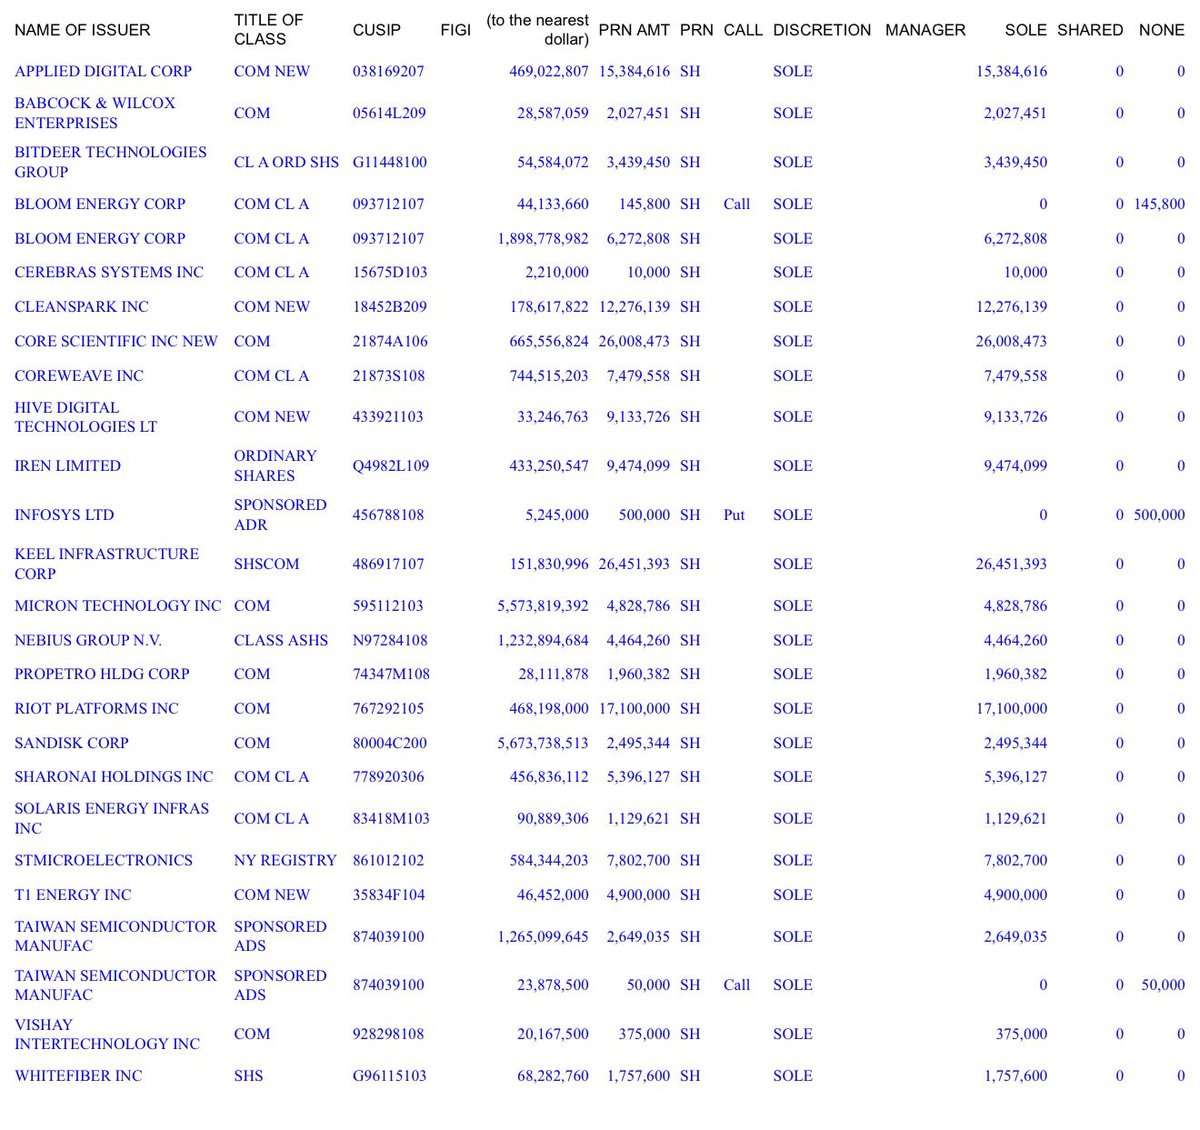Select SHSCOM class for Keel Infrastructure
This screenshot has width=1200, height=1130.
click(267, 564)
